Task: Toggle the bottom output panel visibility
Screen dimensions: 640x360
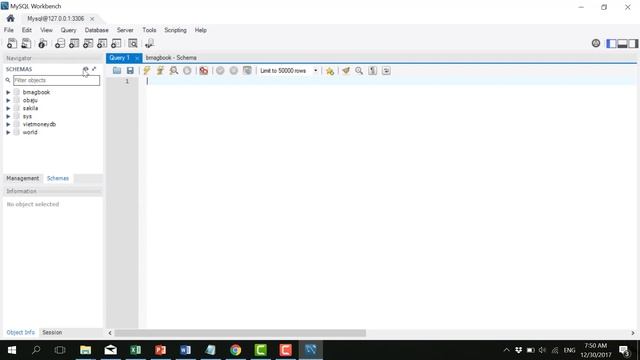Action: (622, 43)
